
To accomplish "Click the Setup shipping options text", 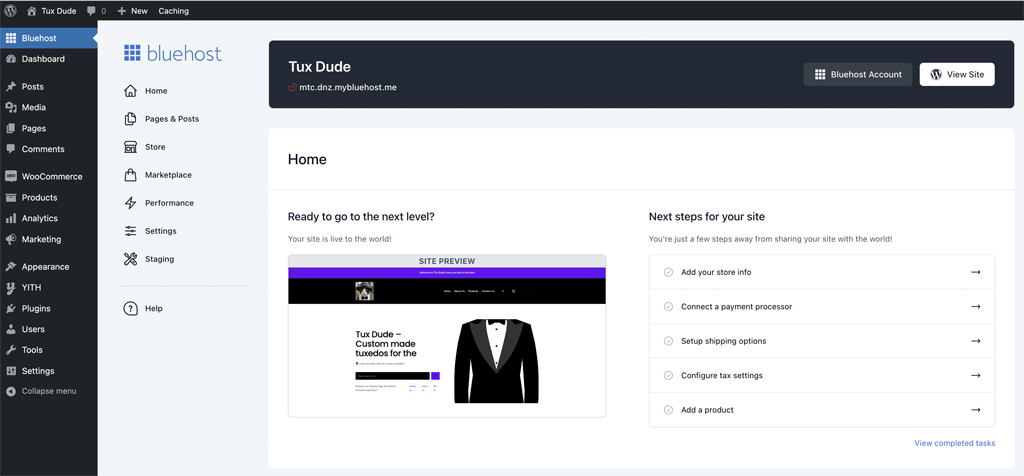I will [x=724, y=341].
